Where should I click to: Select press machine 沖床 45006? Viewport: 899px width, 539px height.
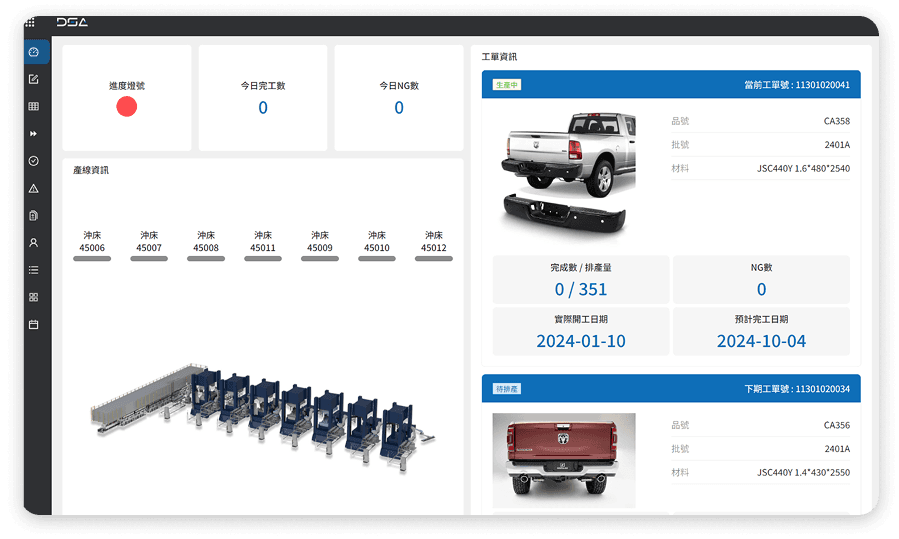pyautogui.click(x=92, y=245)
